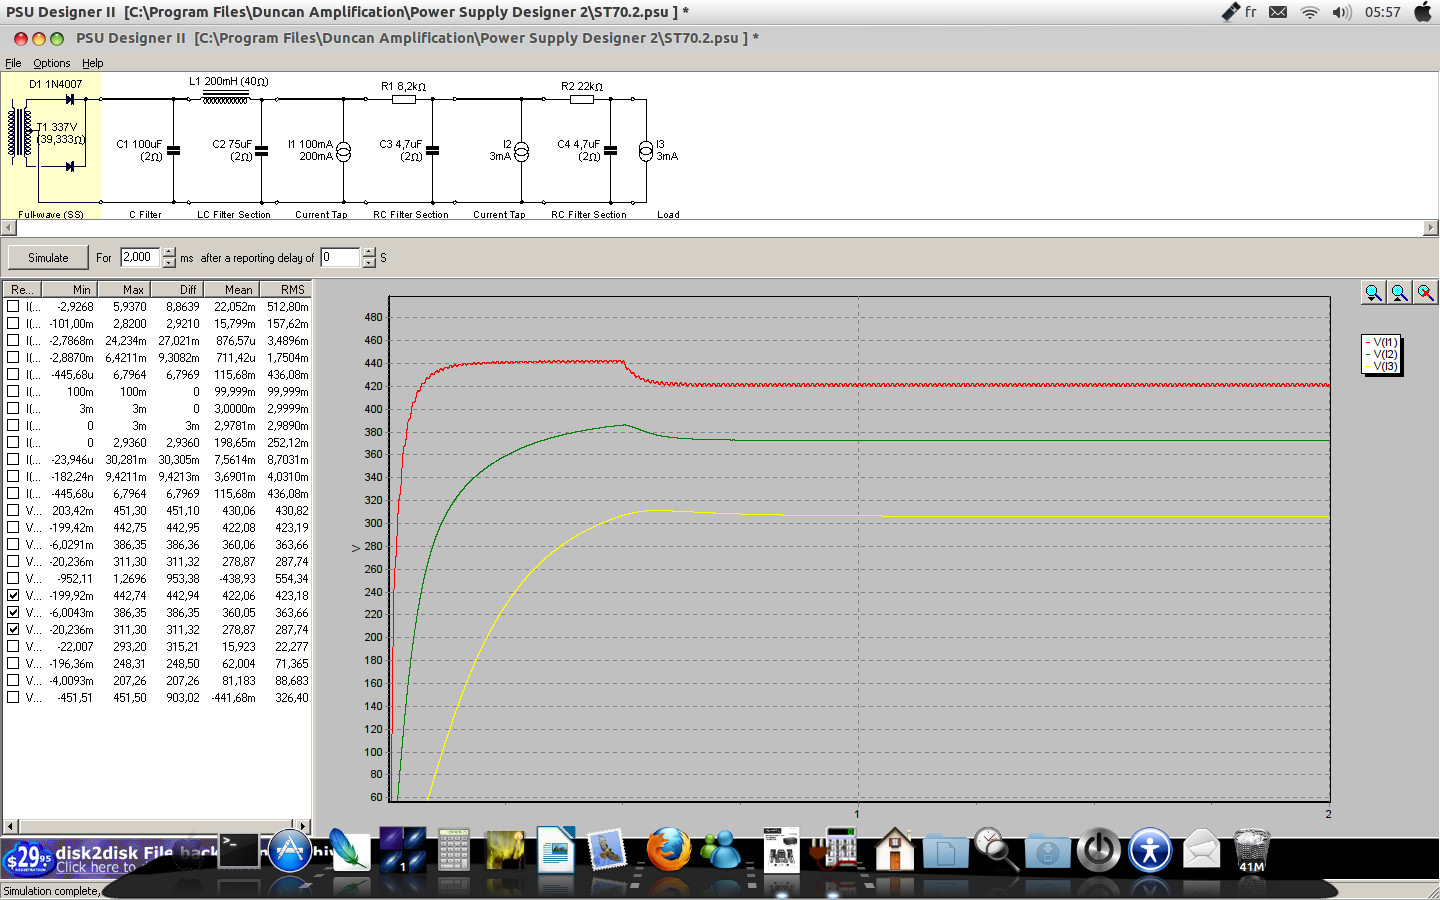Open the Help menu
This screenshot has height=900, width=1440.
(x=93, y=63)
